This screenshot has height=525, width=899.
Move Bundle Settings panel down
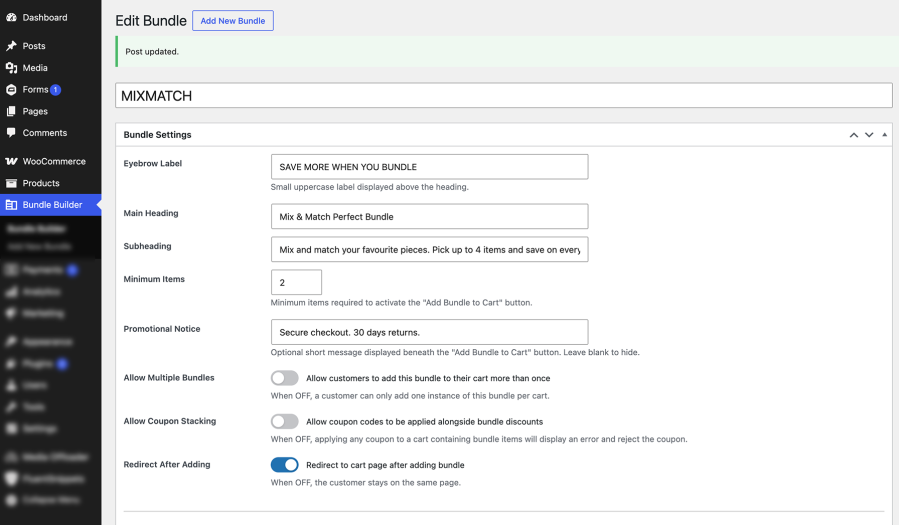click(x=869, y=135)
